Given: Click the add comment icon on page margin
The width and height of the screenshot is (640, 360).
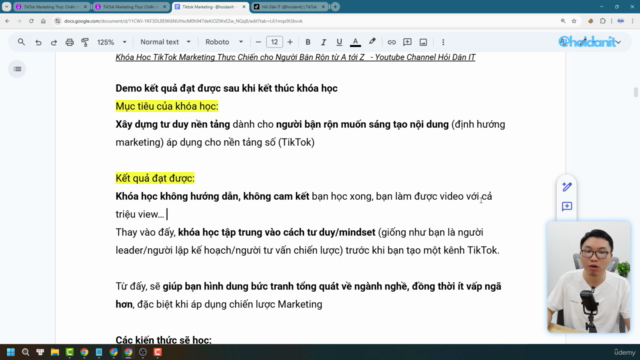Looking at the screenshot, I should pyautogui.click(x=567, y=207).
